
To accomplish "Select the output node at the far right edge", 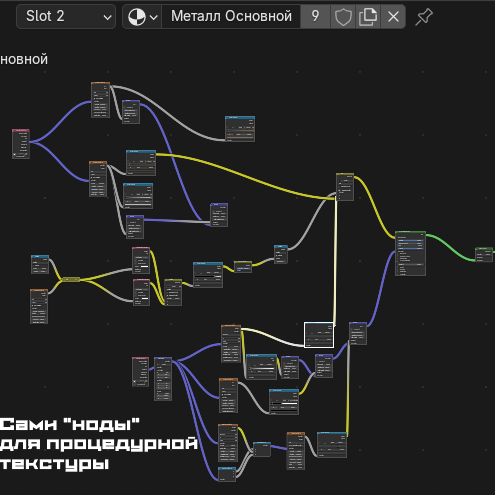I will point(484,254).
